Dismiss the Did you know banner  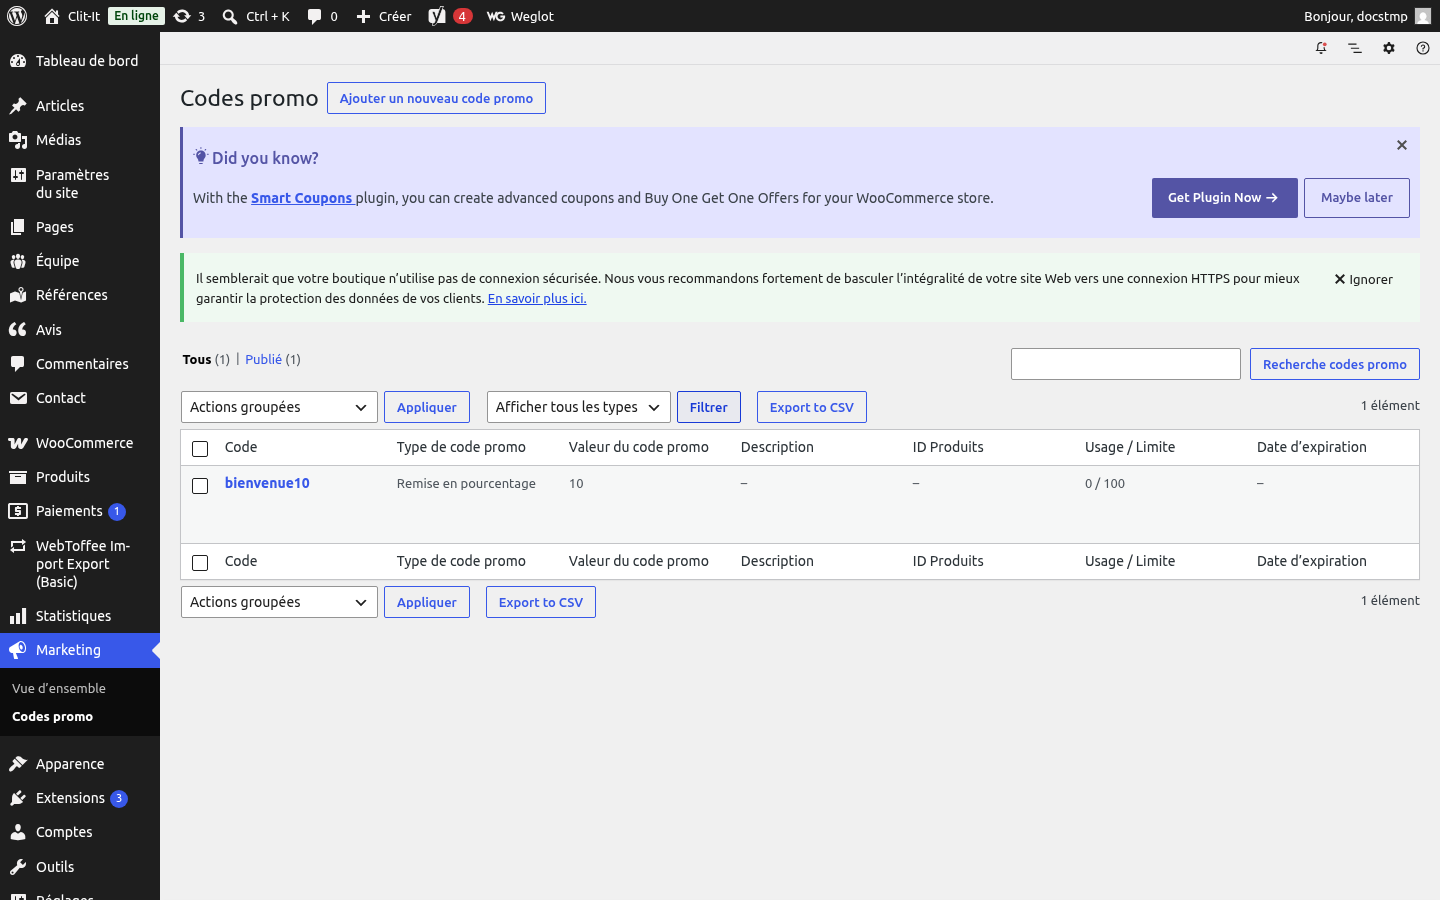coord(1402,145)
